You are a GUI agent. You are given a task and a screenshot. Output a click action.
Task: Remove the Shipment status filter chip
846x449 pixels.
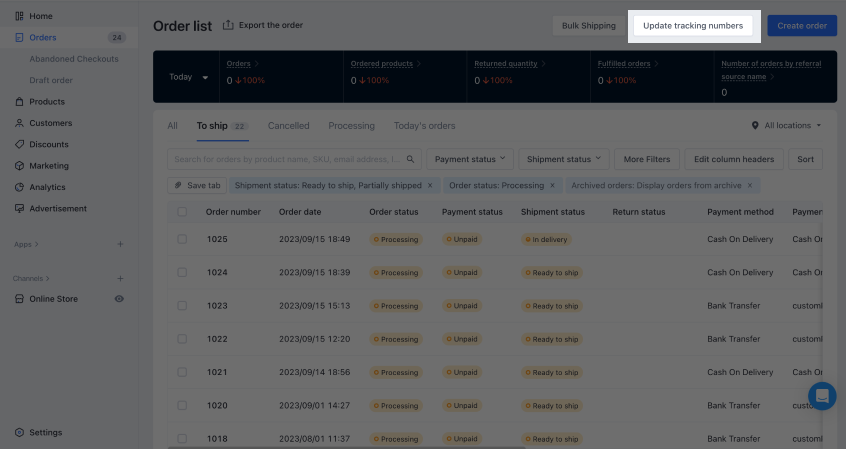(x=430, y=185)
